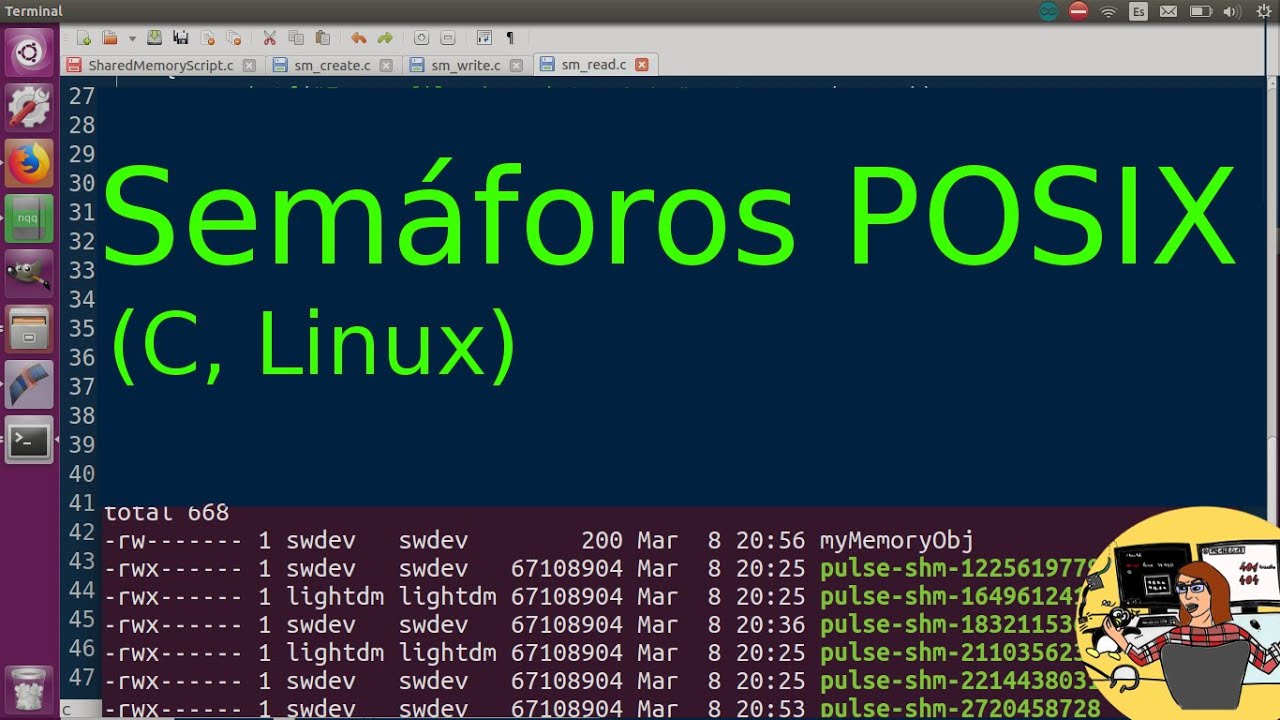Open the power gear session menu

(x=1262, y=11)
